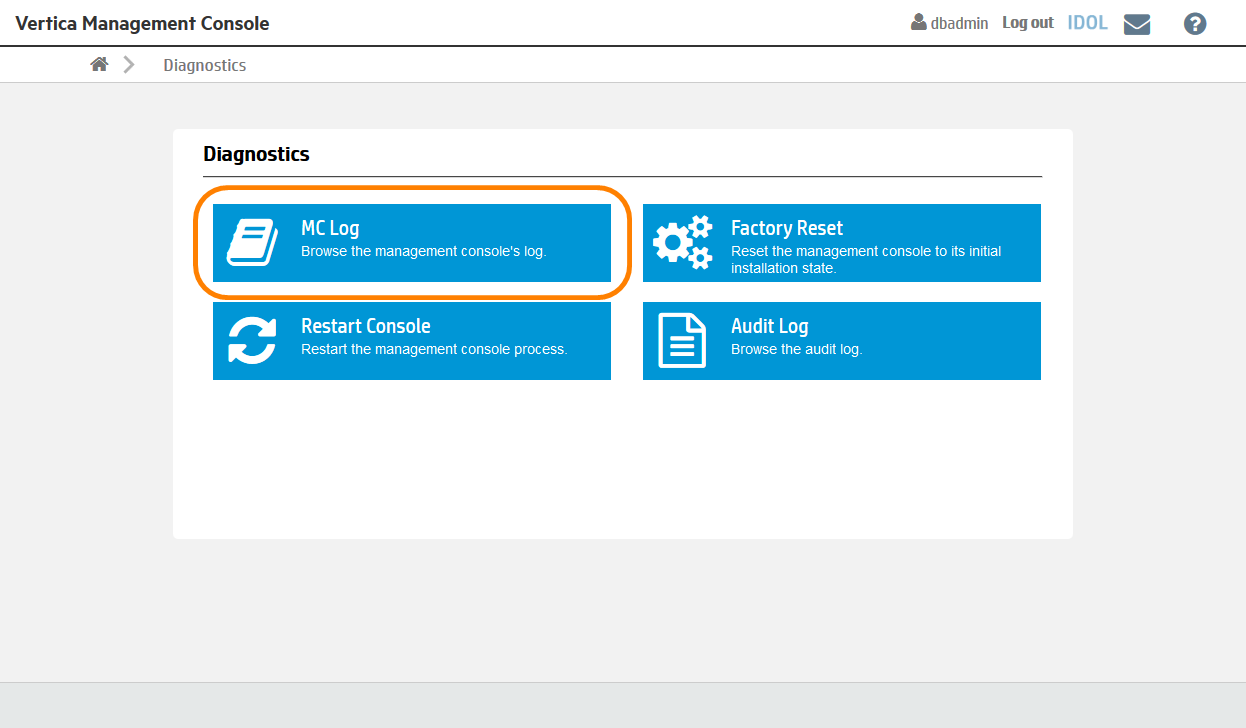
Task: Click the home icon in the breadcrumb
Action: (99, 64)
